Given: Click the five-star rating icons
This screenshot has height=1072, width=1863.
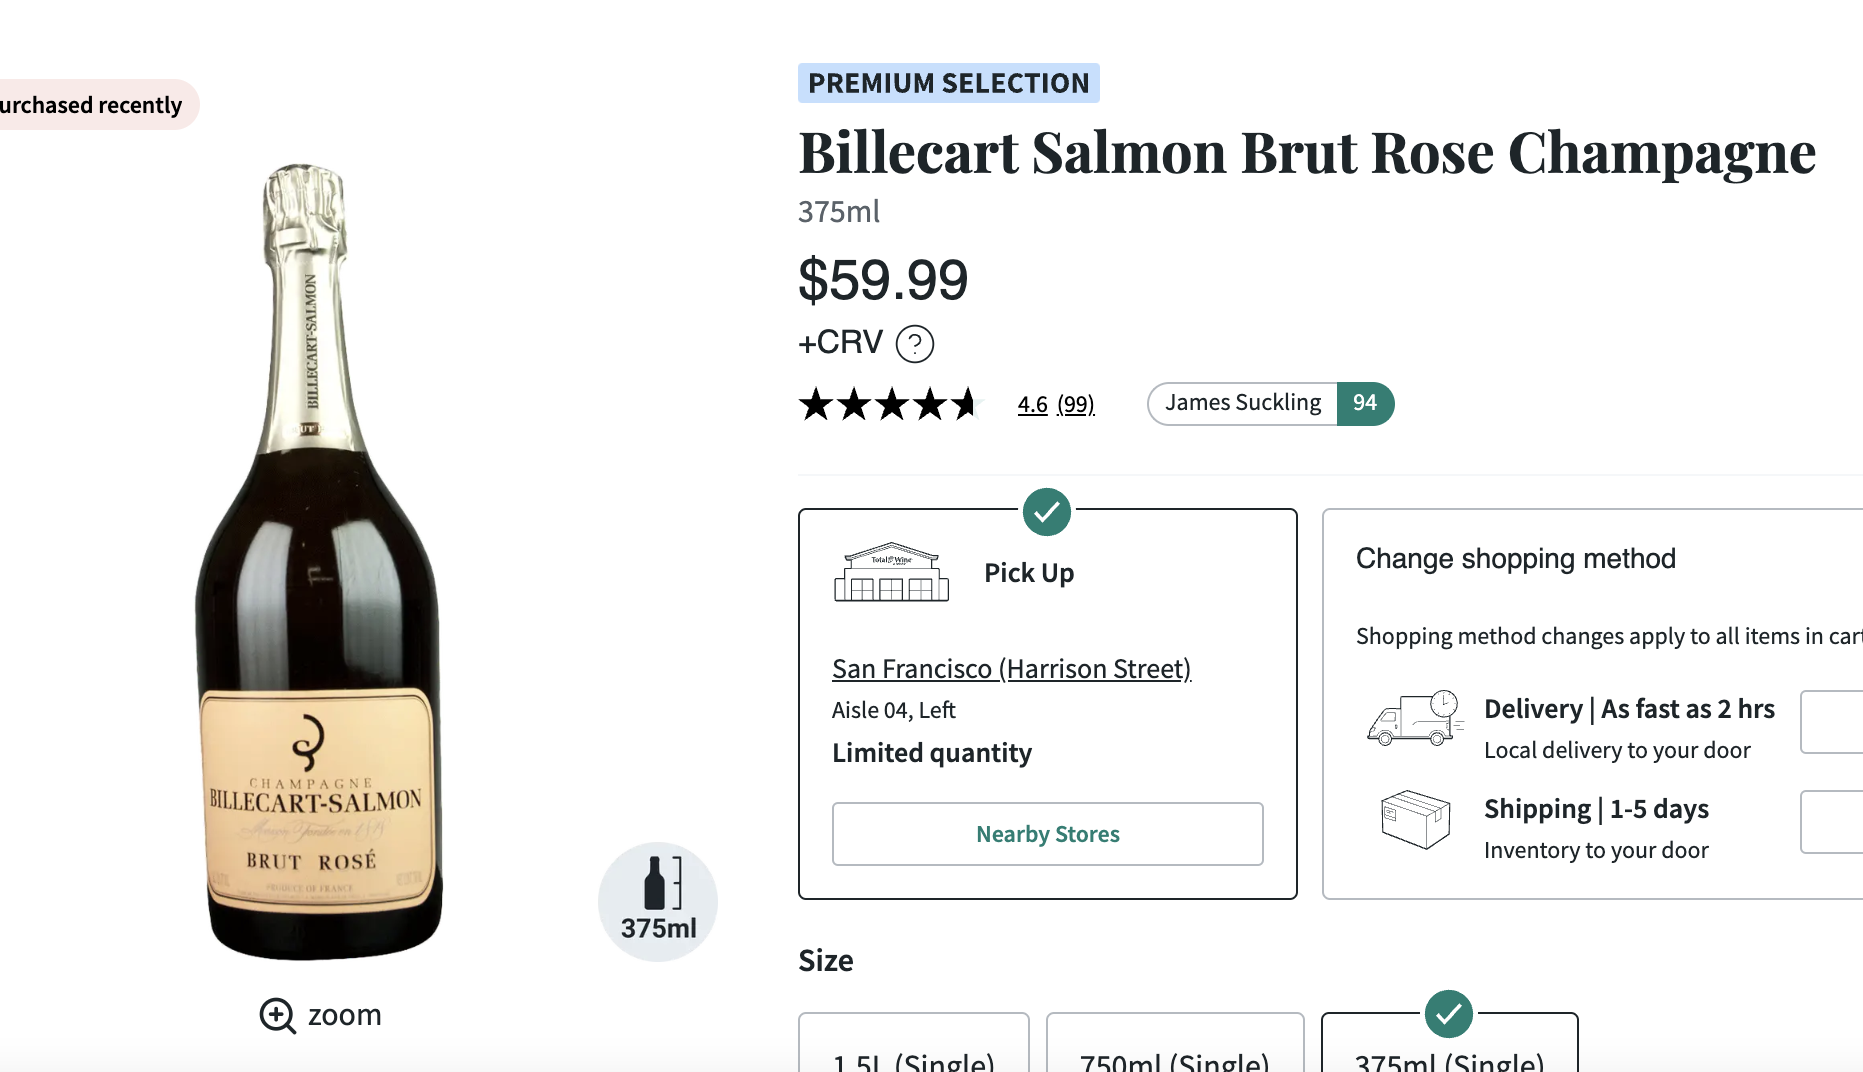Looking at the screenshot, I should click(888, 404).
